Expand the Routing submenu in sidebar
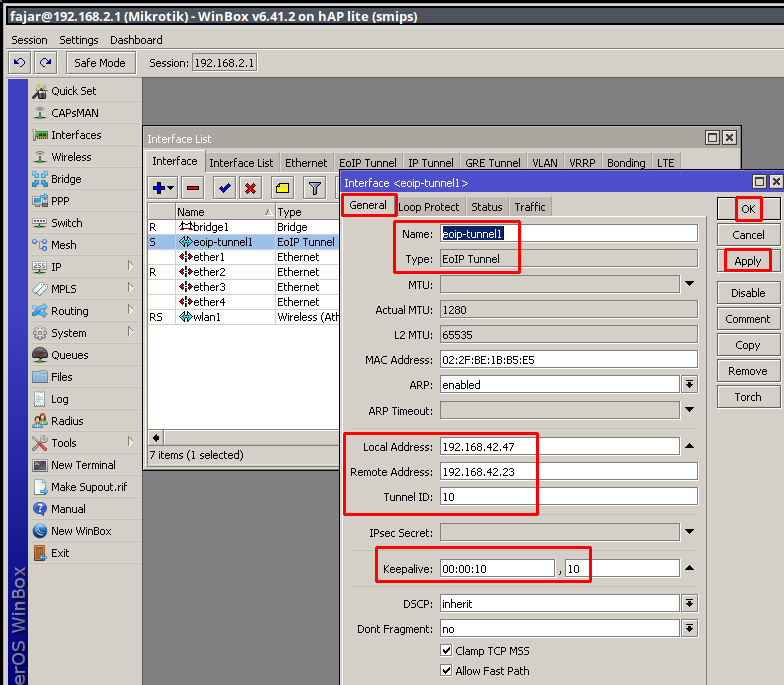The image size is (784, 685). coord(130,310)
